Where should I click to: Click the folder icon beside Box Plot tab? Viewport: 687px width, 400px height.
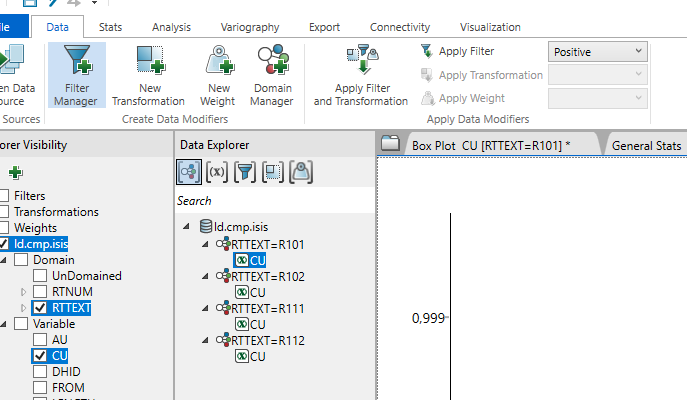(x=390, y=143)
